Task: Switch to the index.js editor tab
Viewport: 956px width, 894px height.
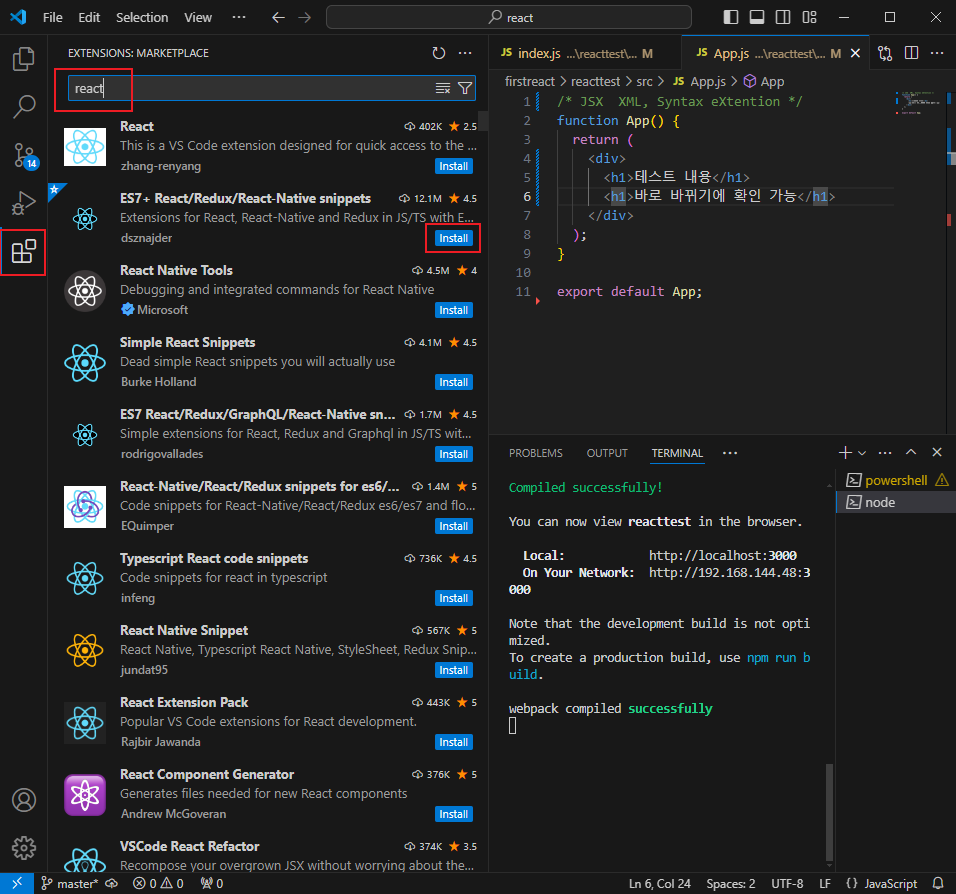Action: pyautogui.click(x=583, y=54)
